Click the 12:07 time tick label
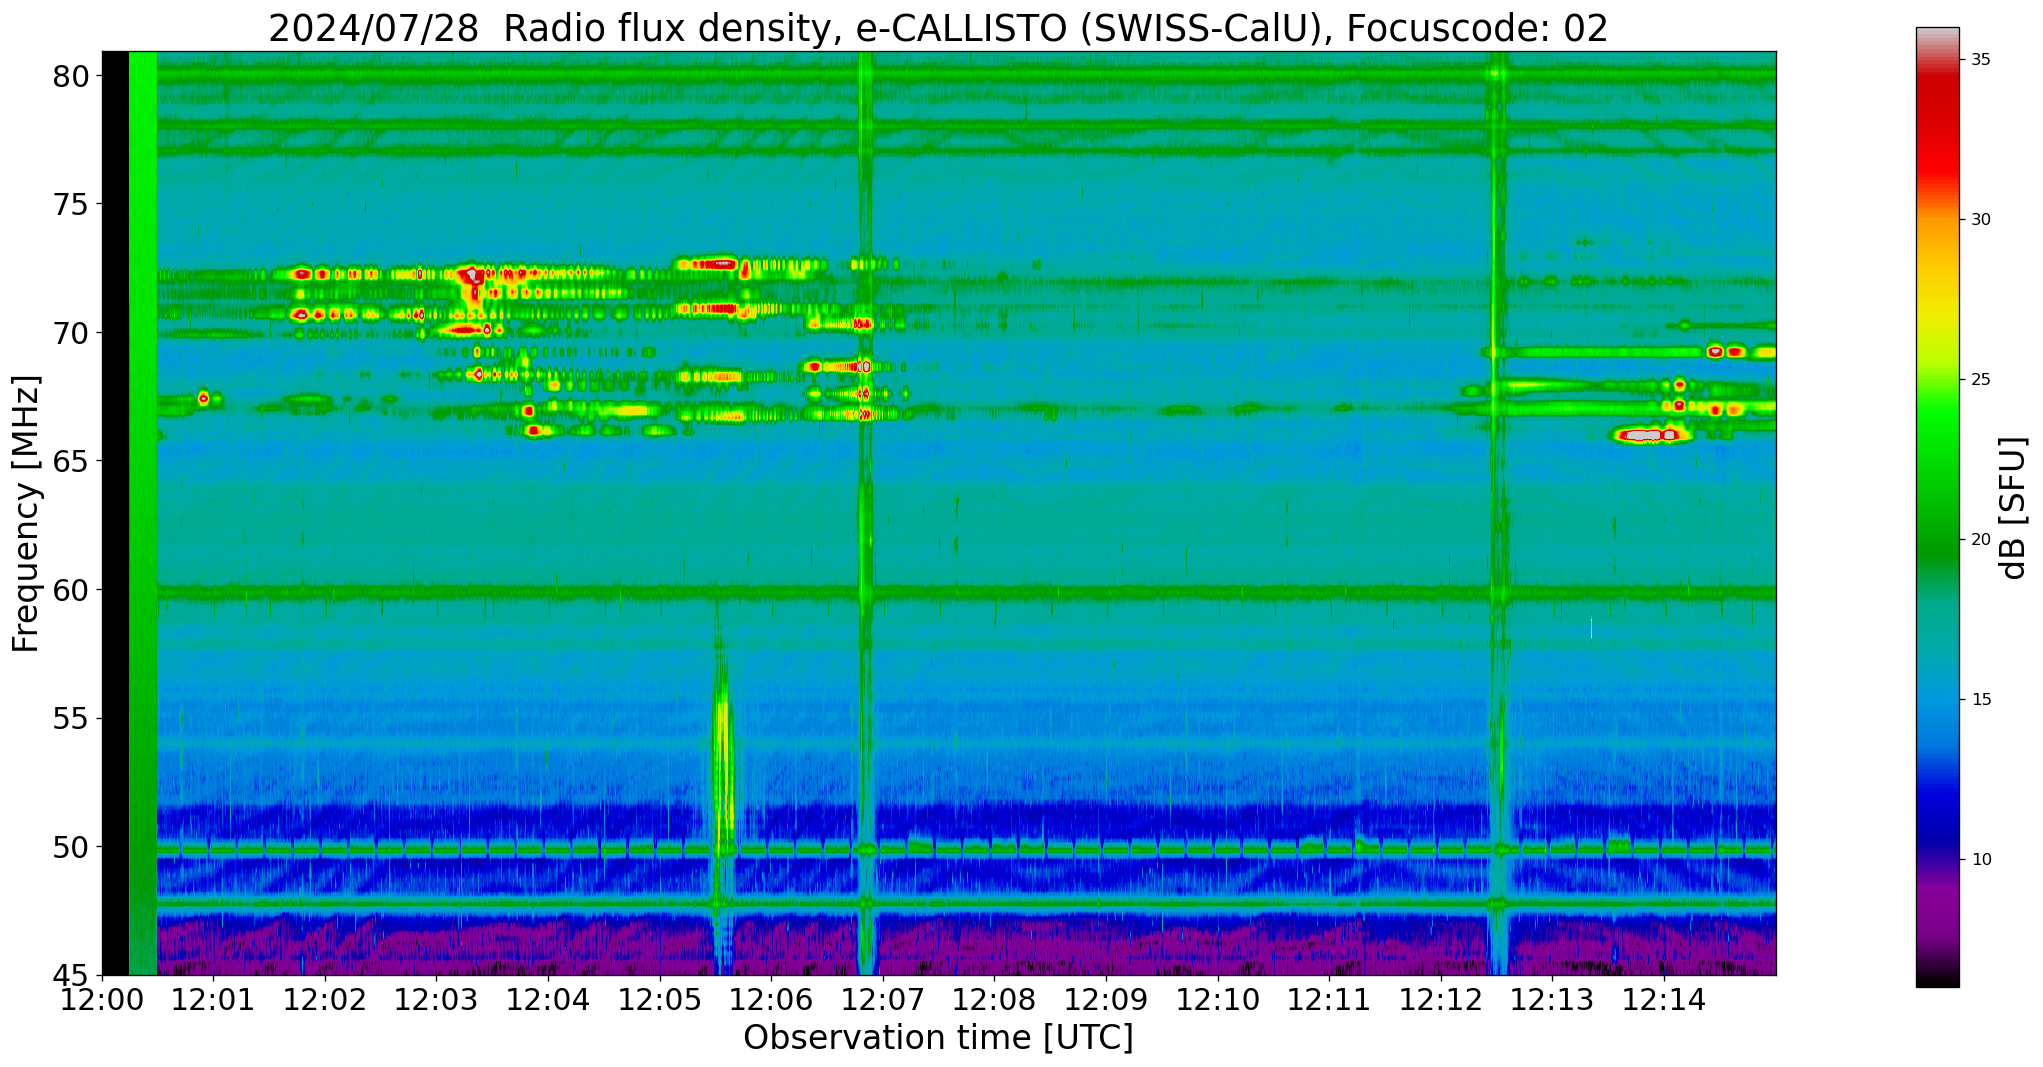 883,1001
